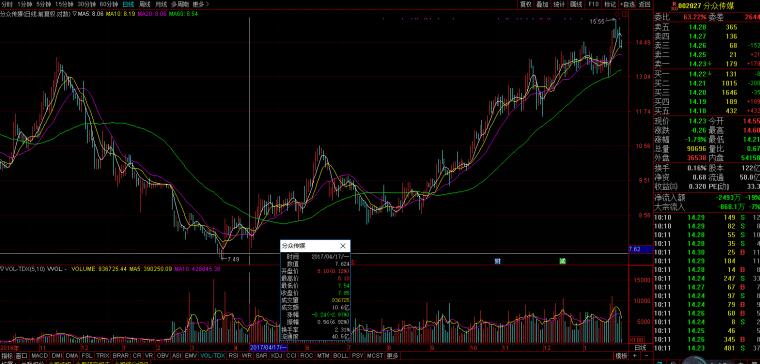Select the VR indicator tab
Viewport: 760px width, 364px height.
149,356
